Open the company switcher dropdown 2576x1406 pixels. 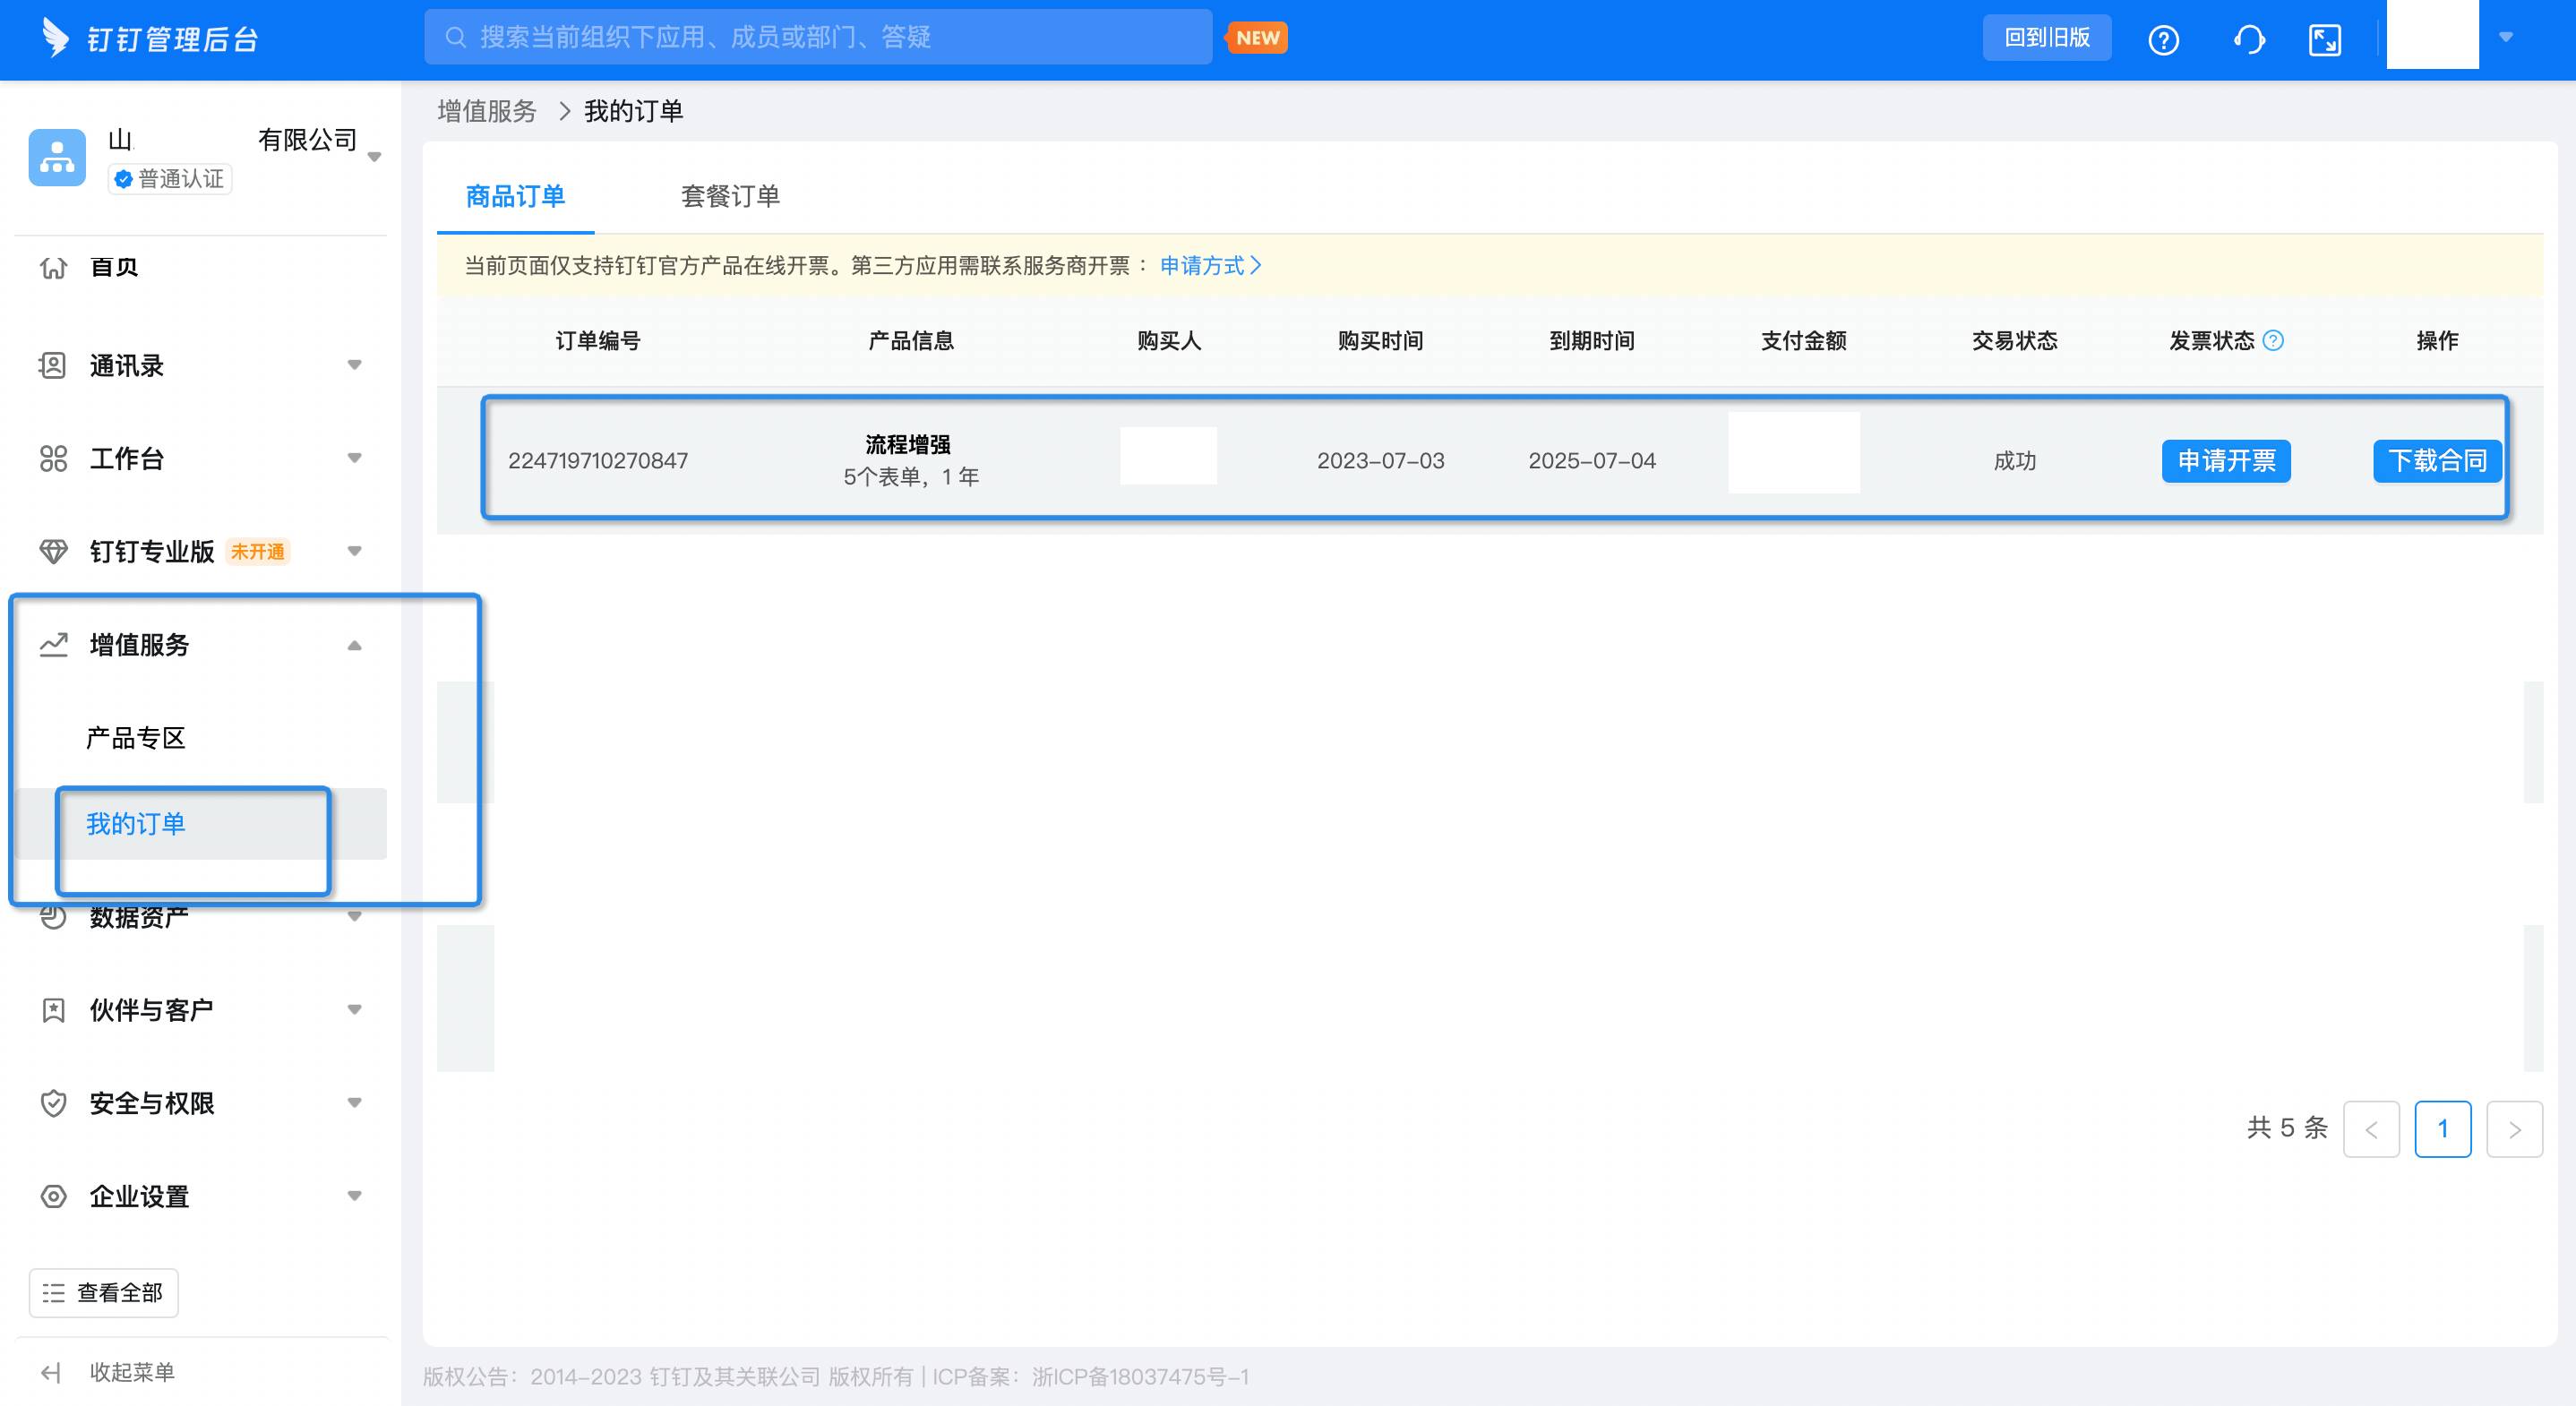click(375, 157)
